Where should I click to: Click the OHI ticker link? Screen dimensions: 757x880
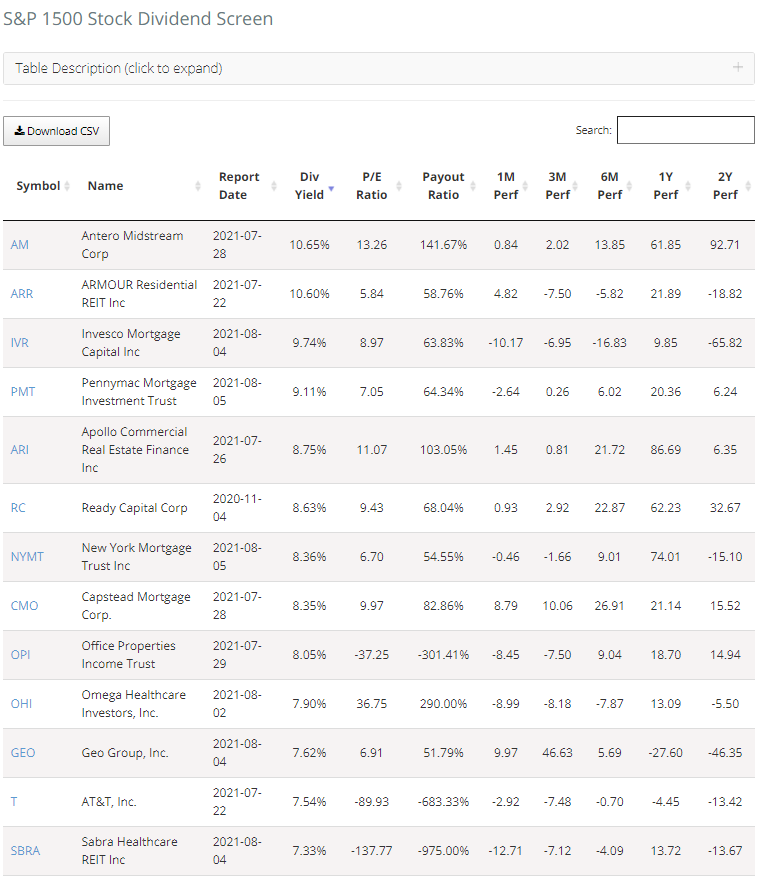tap(21, 703)
